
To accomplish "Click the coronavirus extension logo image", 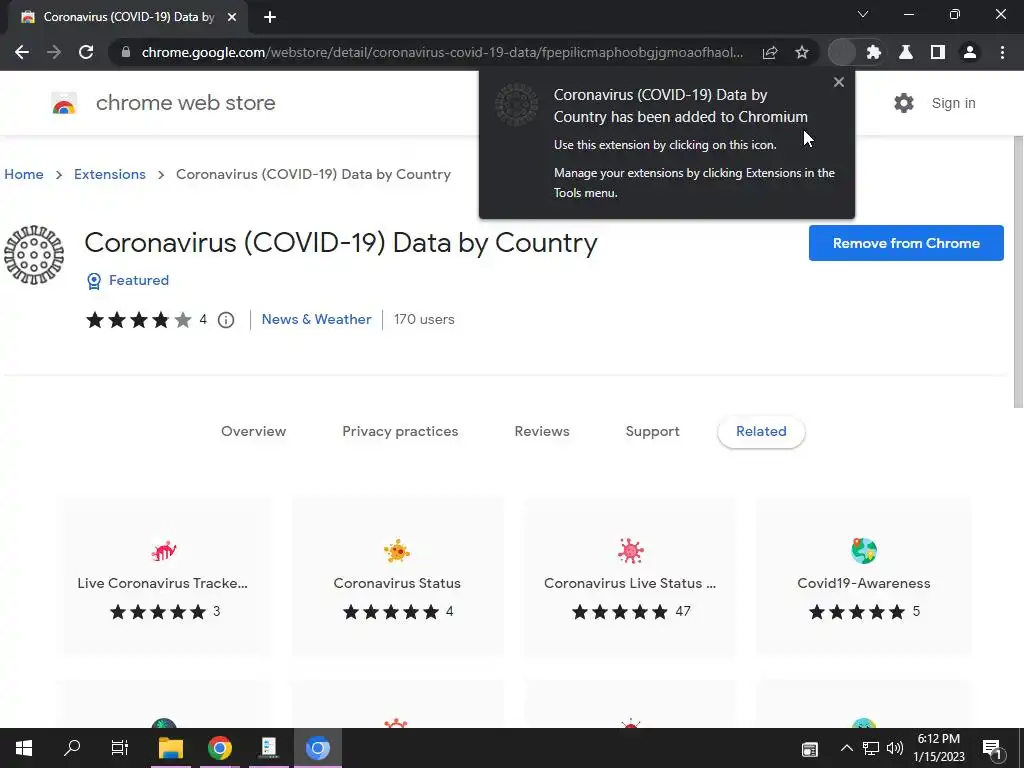I will pos(34,255).
